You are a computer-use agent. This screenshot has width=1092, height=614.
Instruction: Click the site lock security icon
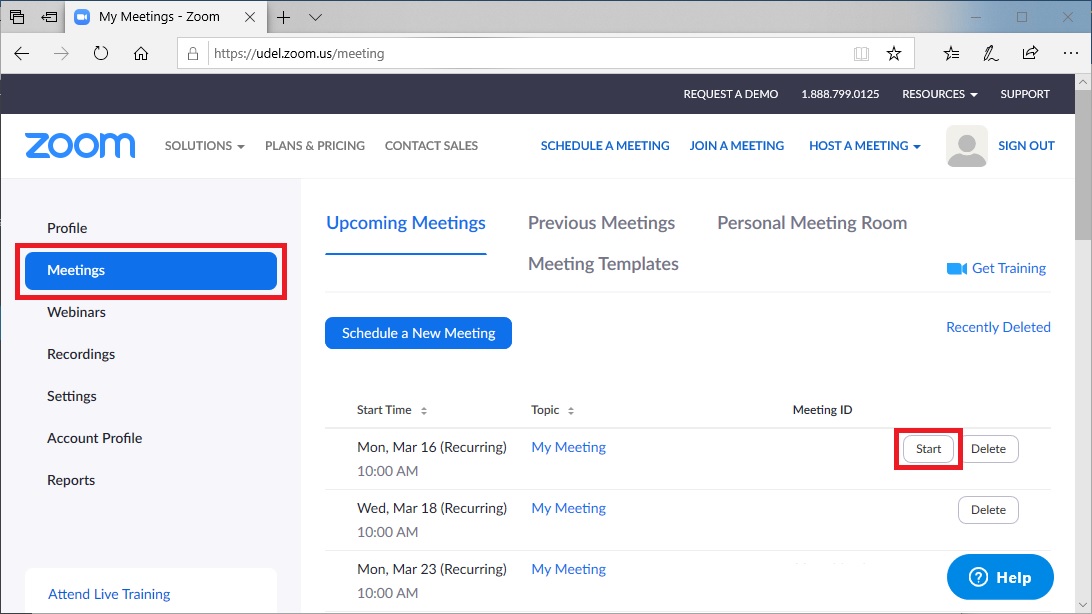pyautogui.click(x=193, y=54)
